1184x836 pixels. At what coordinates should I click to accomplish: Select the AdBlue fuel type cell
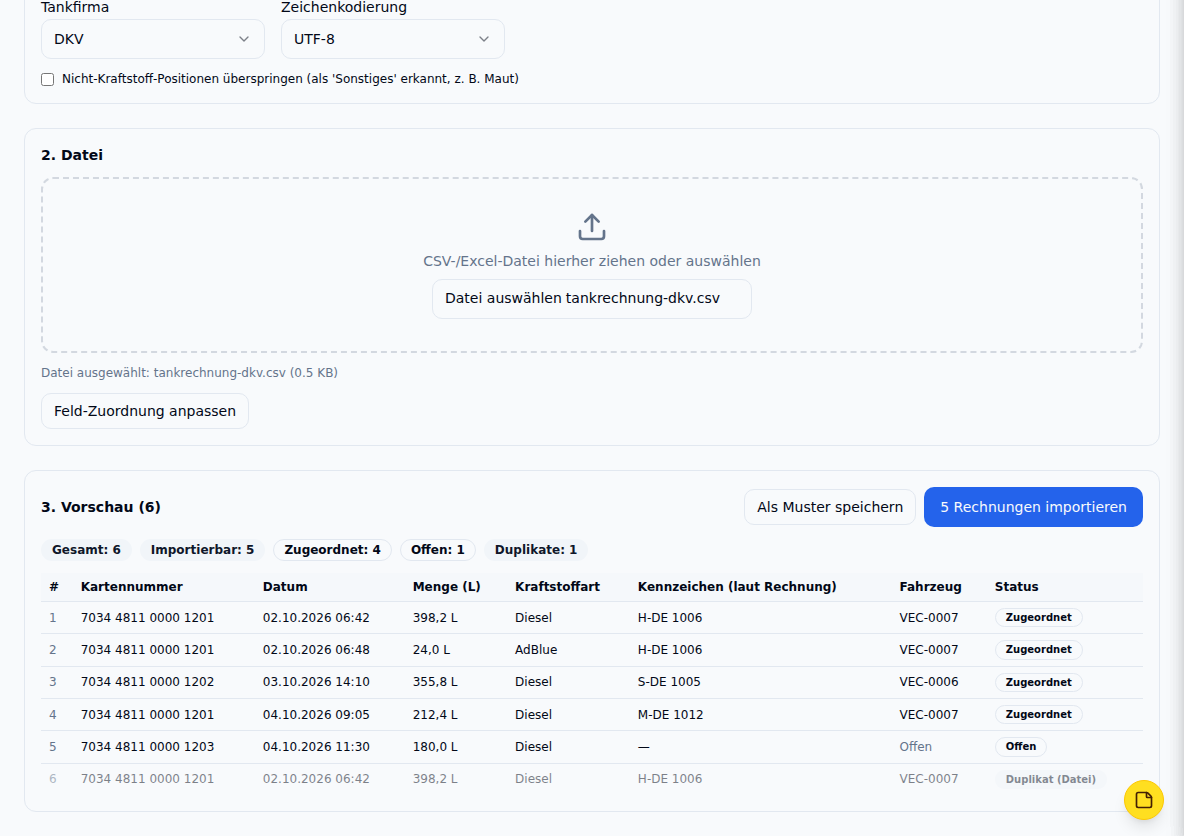536,649
